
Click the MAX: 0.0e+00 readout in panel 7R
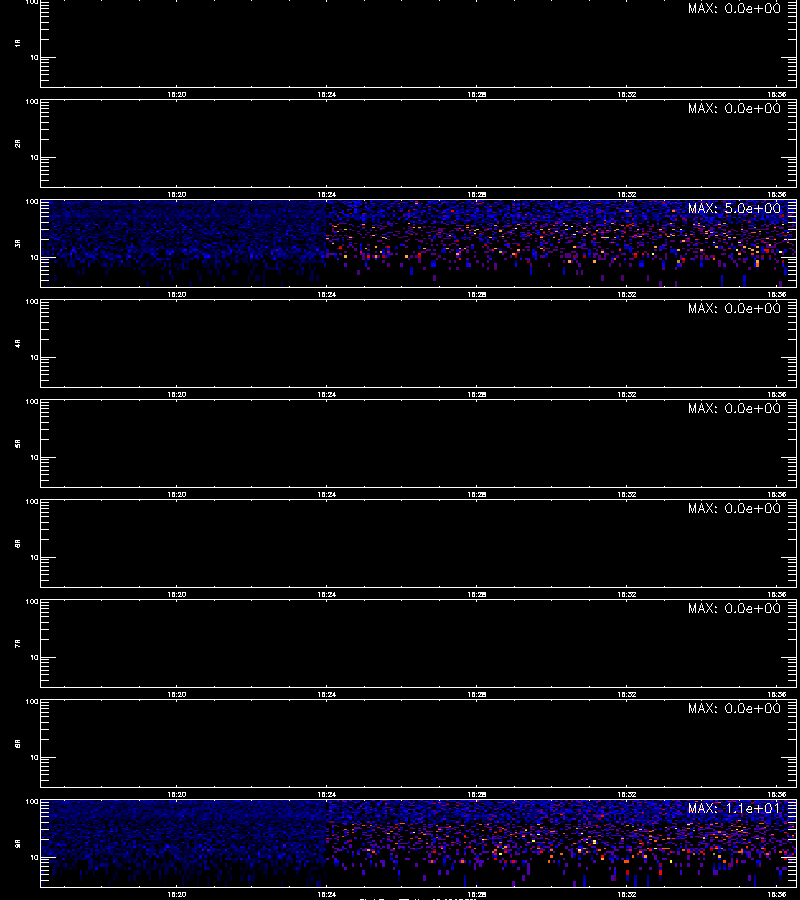tap(734, 608)
